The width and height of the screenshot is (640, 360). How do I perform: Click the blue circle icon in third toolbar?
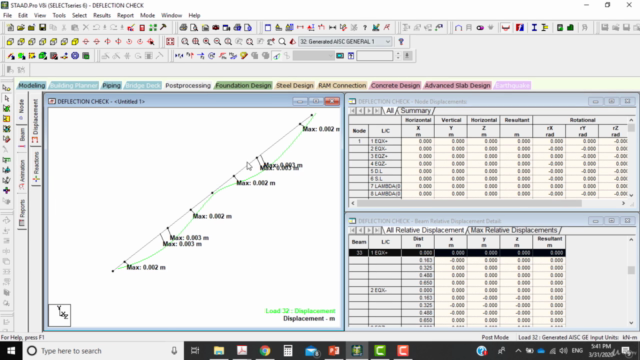coord(75,56)
